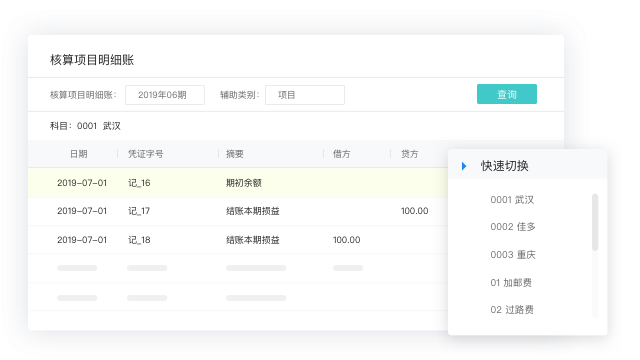Open voucher 记_17 link
This screenshot has height=360, width=640.
tap(139, 211)
